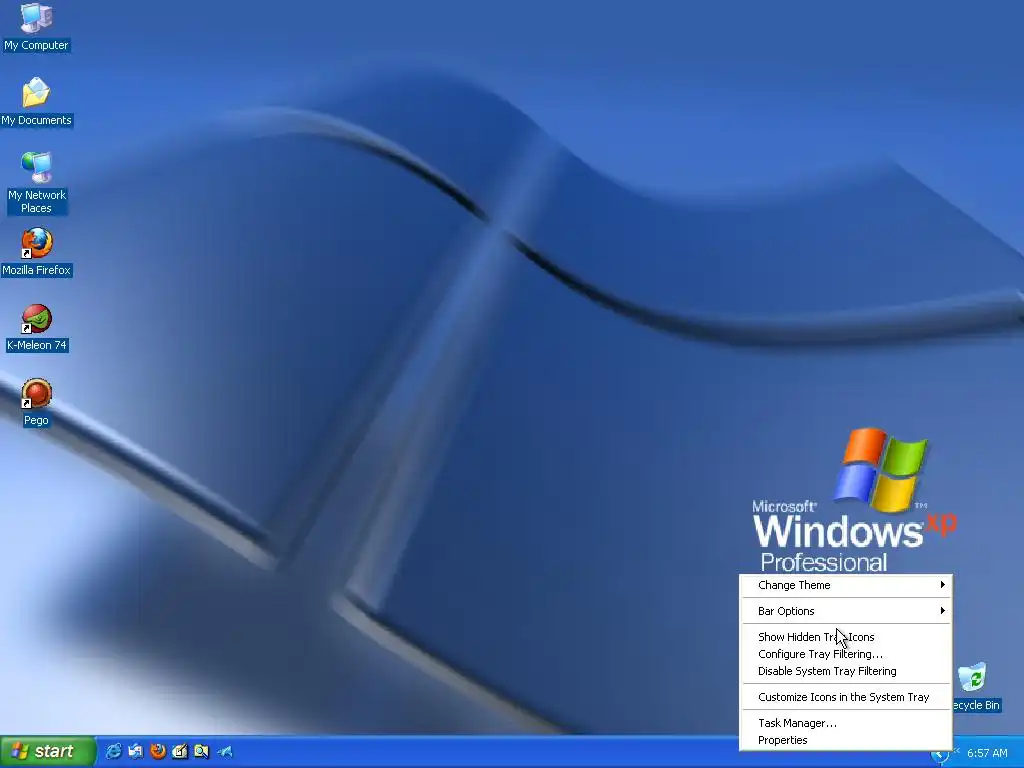This screenshot has width=1024, height=768.
Task: Expand hidden tray icons chevron
Action: pos(957,750)
